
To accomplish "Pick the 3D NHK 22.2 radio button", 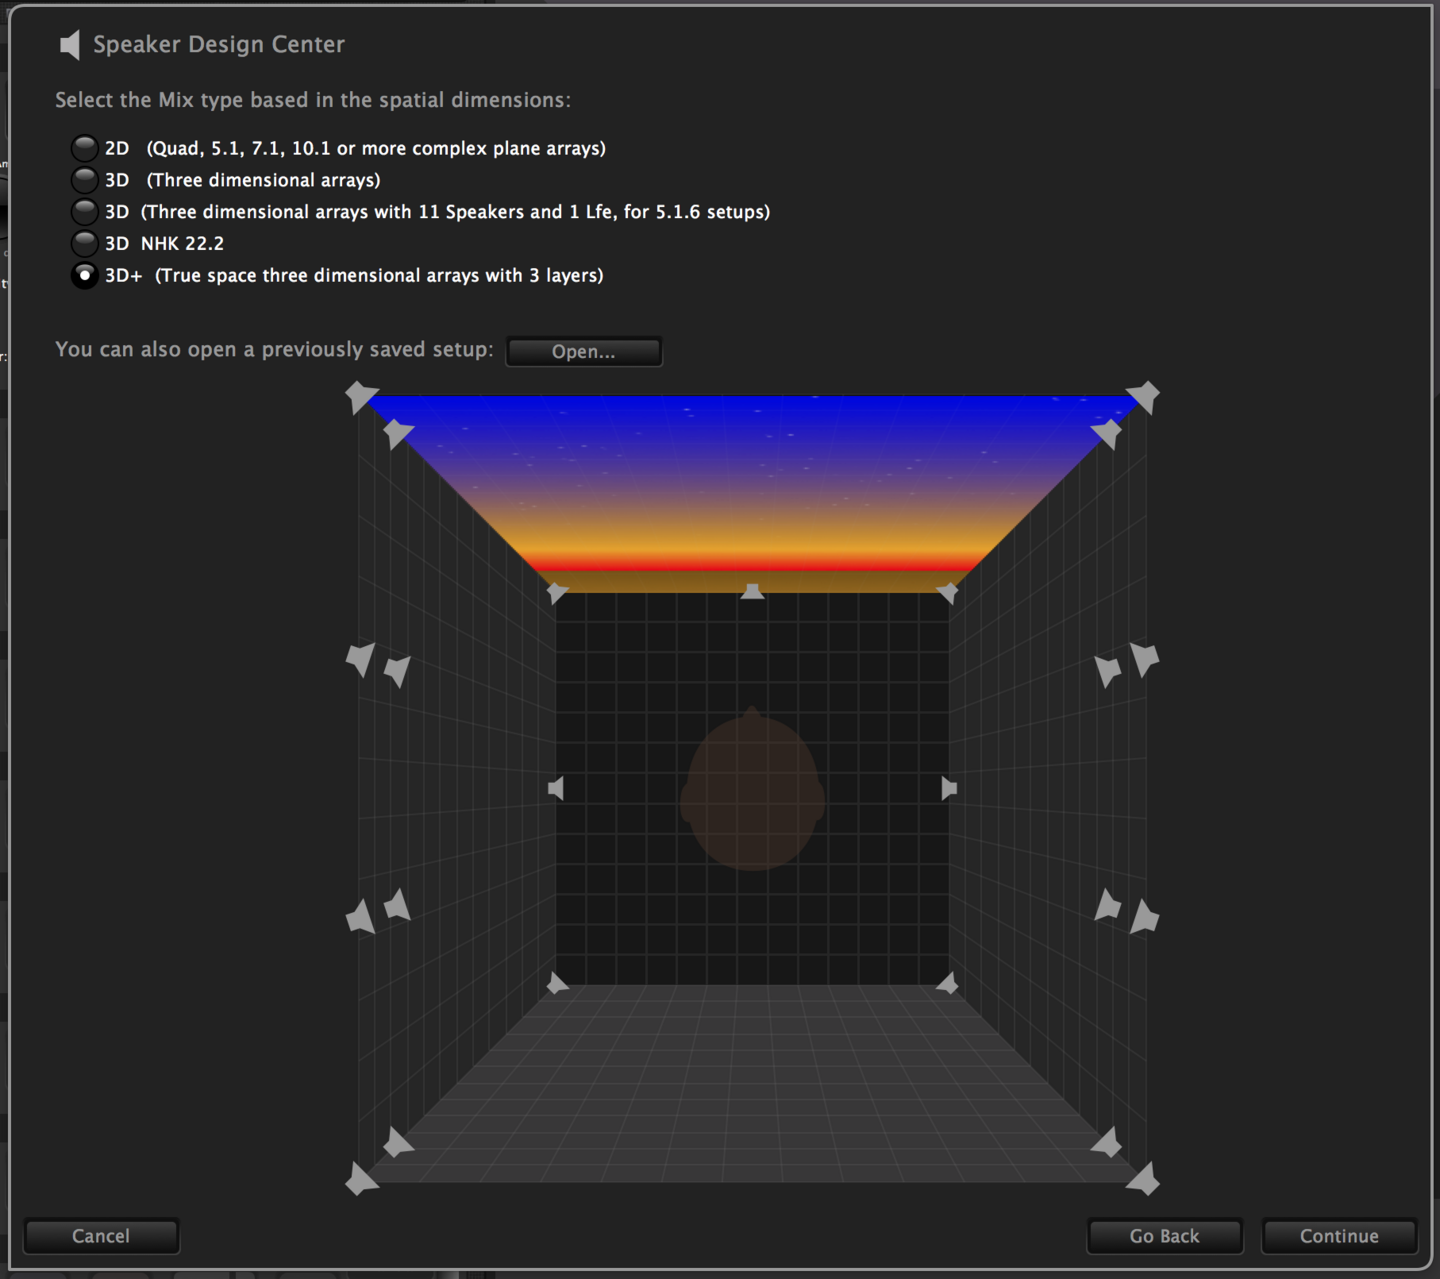I will [x=85, y=243].
